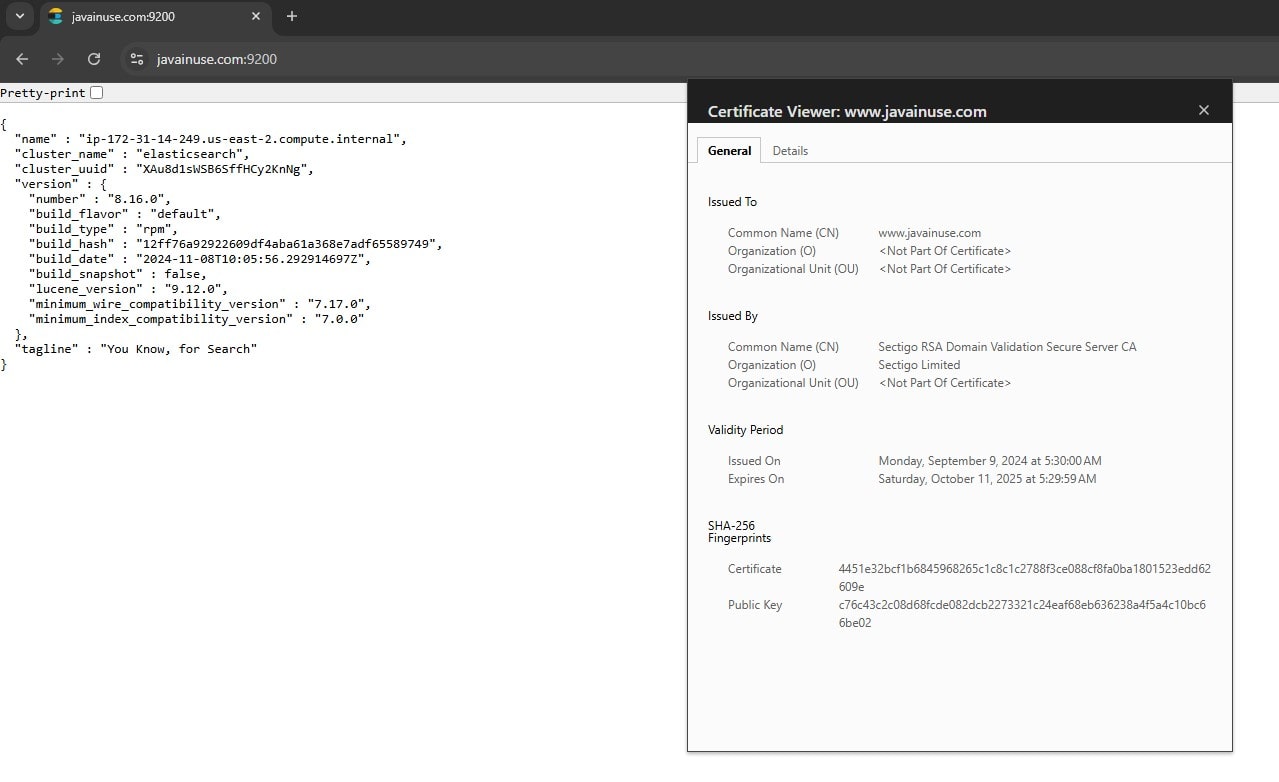Screen dimensions: 1279x782
Task: Click the Sectigo Limited organization value
Action: coord(919,365)
